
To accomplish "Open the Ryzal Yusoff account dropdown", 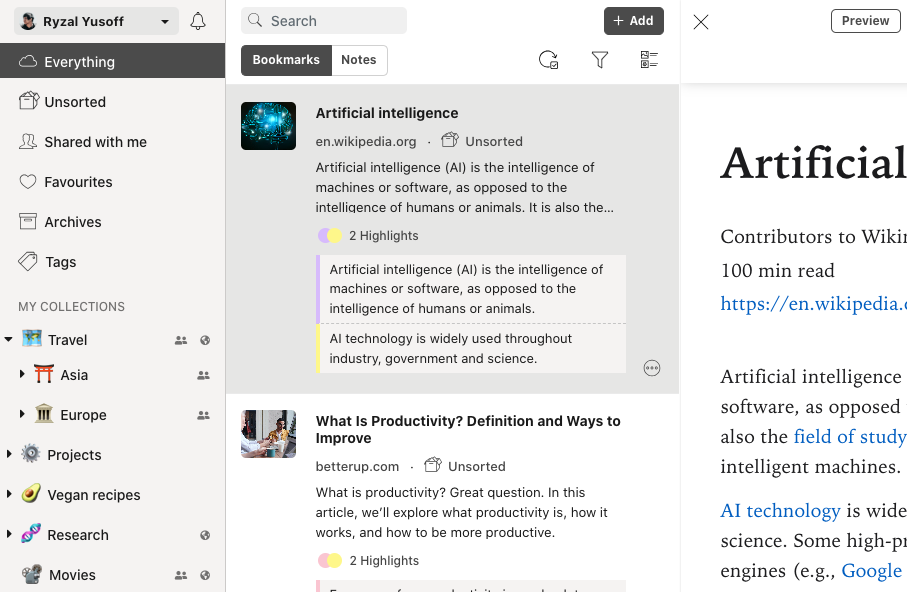I will click(x=95, y=20).
